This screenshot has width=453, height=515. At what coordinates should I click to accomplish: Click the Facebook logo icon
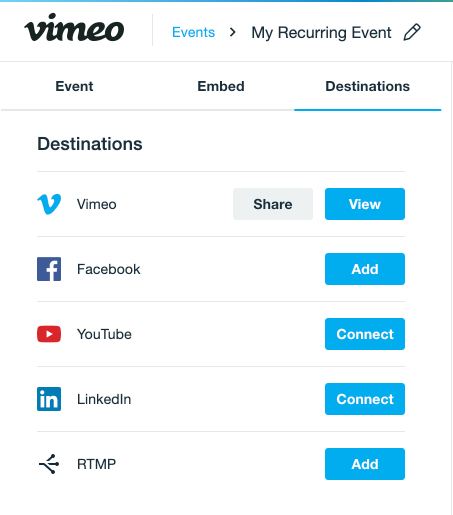(49, 269)
